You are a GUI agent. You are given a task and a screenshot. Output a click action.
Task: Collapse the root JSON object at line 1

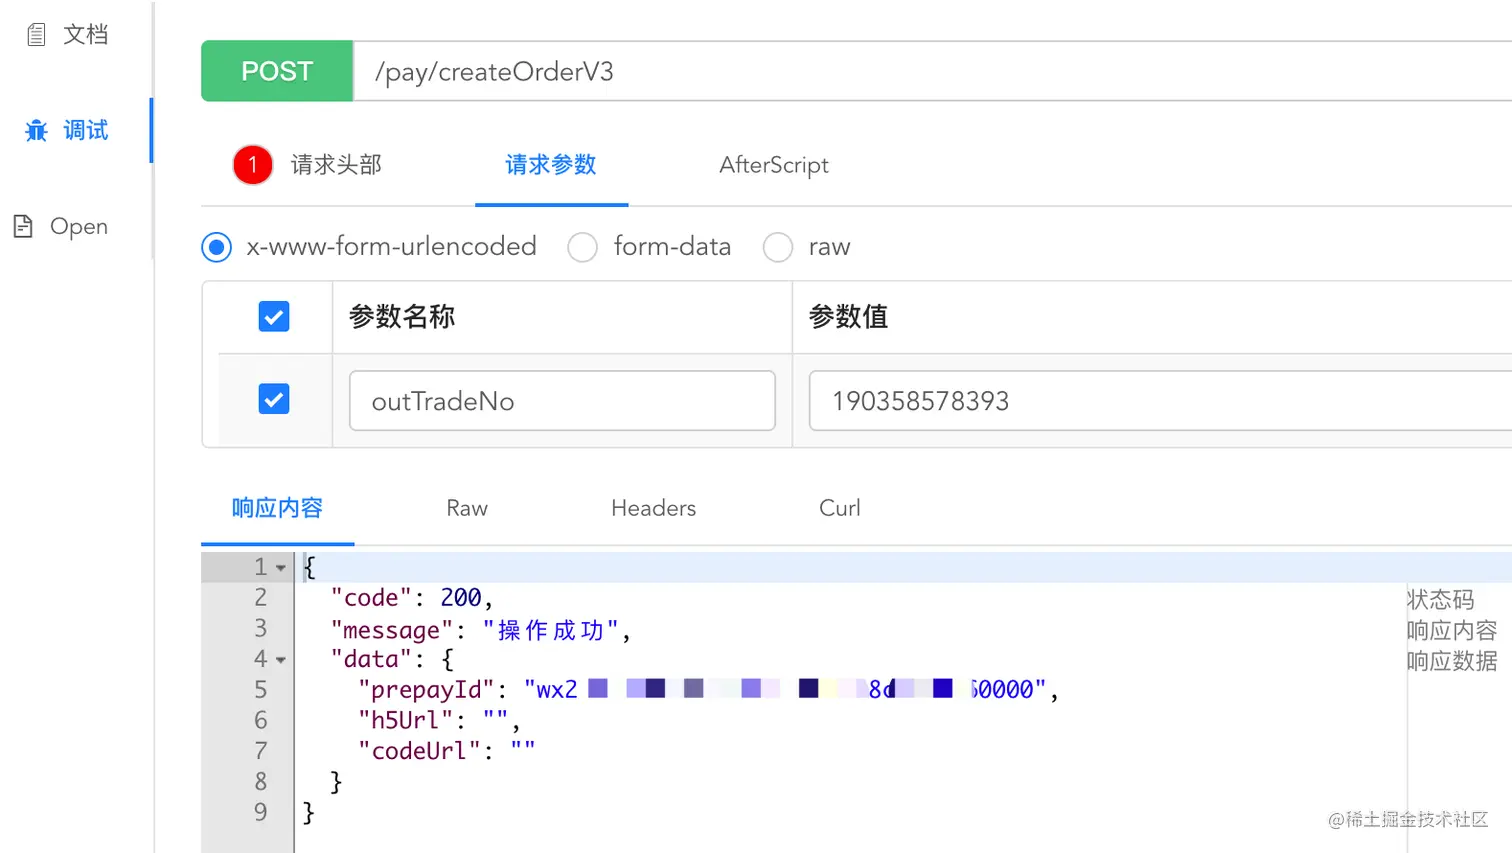point(280,566)
